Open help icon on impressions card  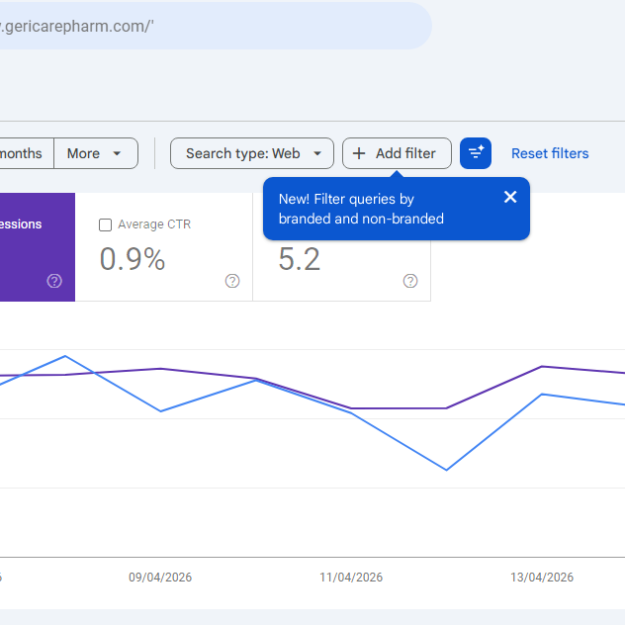(x=54, y=281)
